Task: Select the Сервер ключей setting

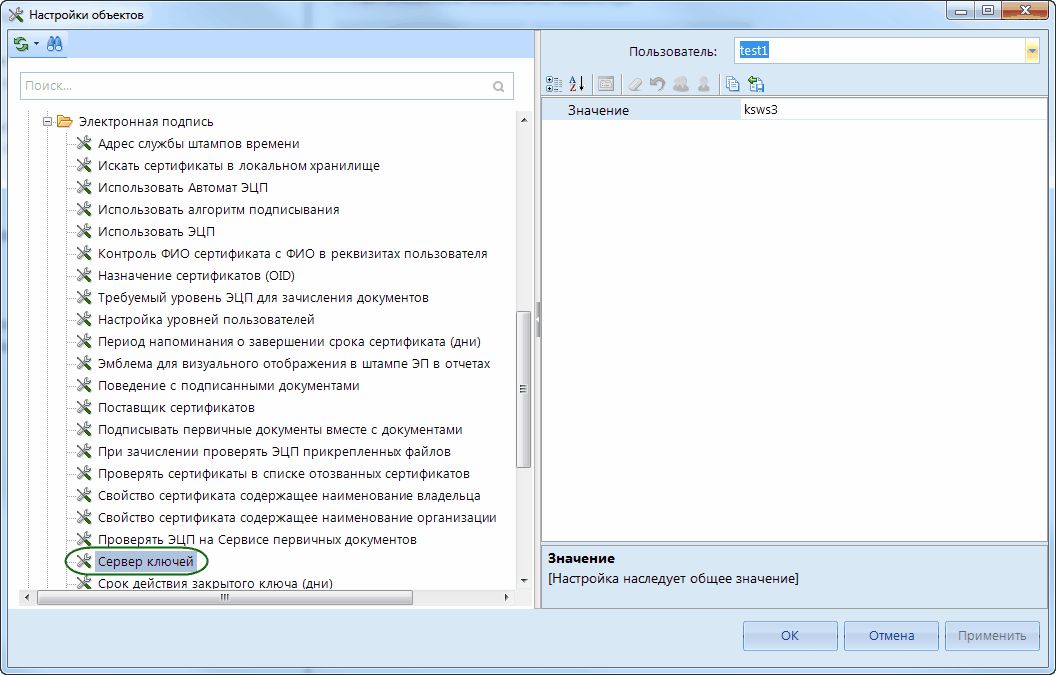Action: 145,562
